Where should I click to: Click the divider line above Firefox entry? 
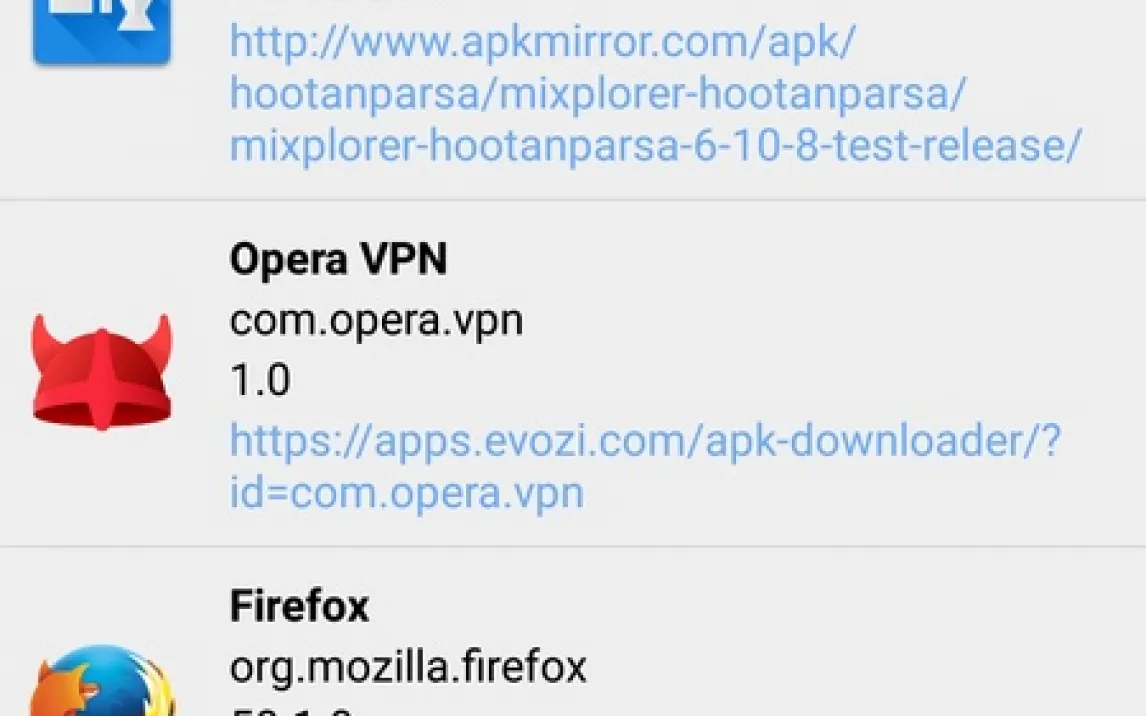click(573, 546)
